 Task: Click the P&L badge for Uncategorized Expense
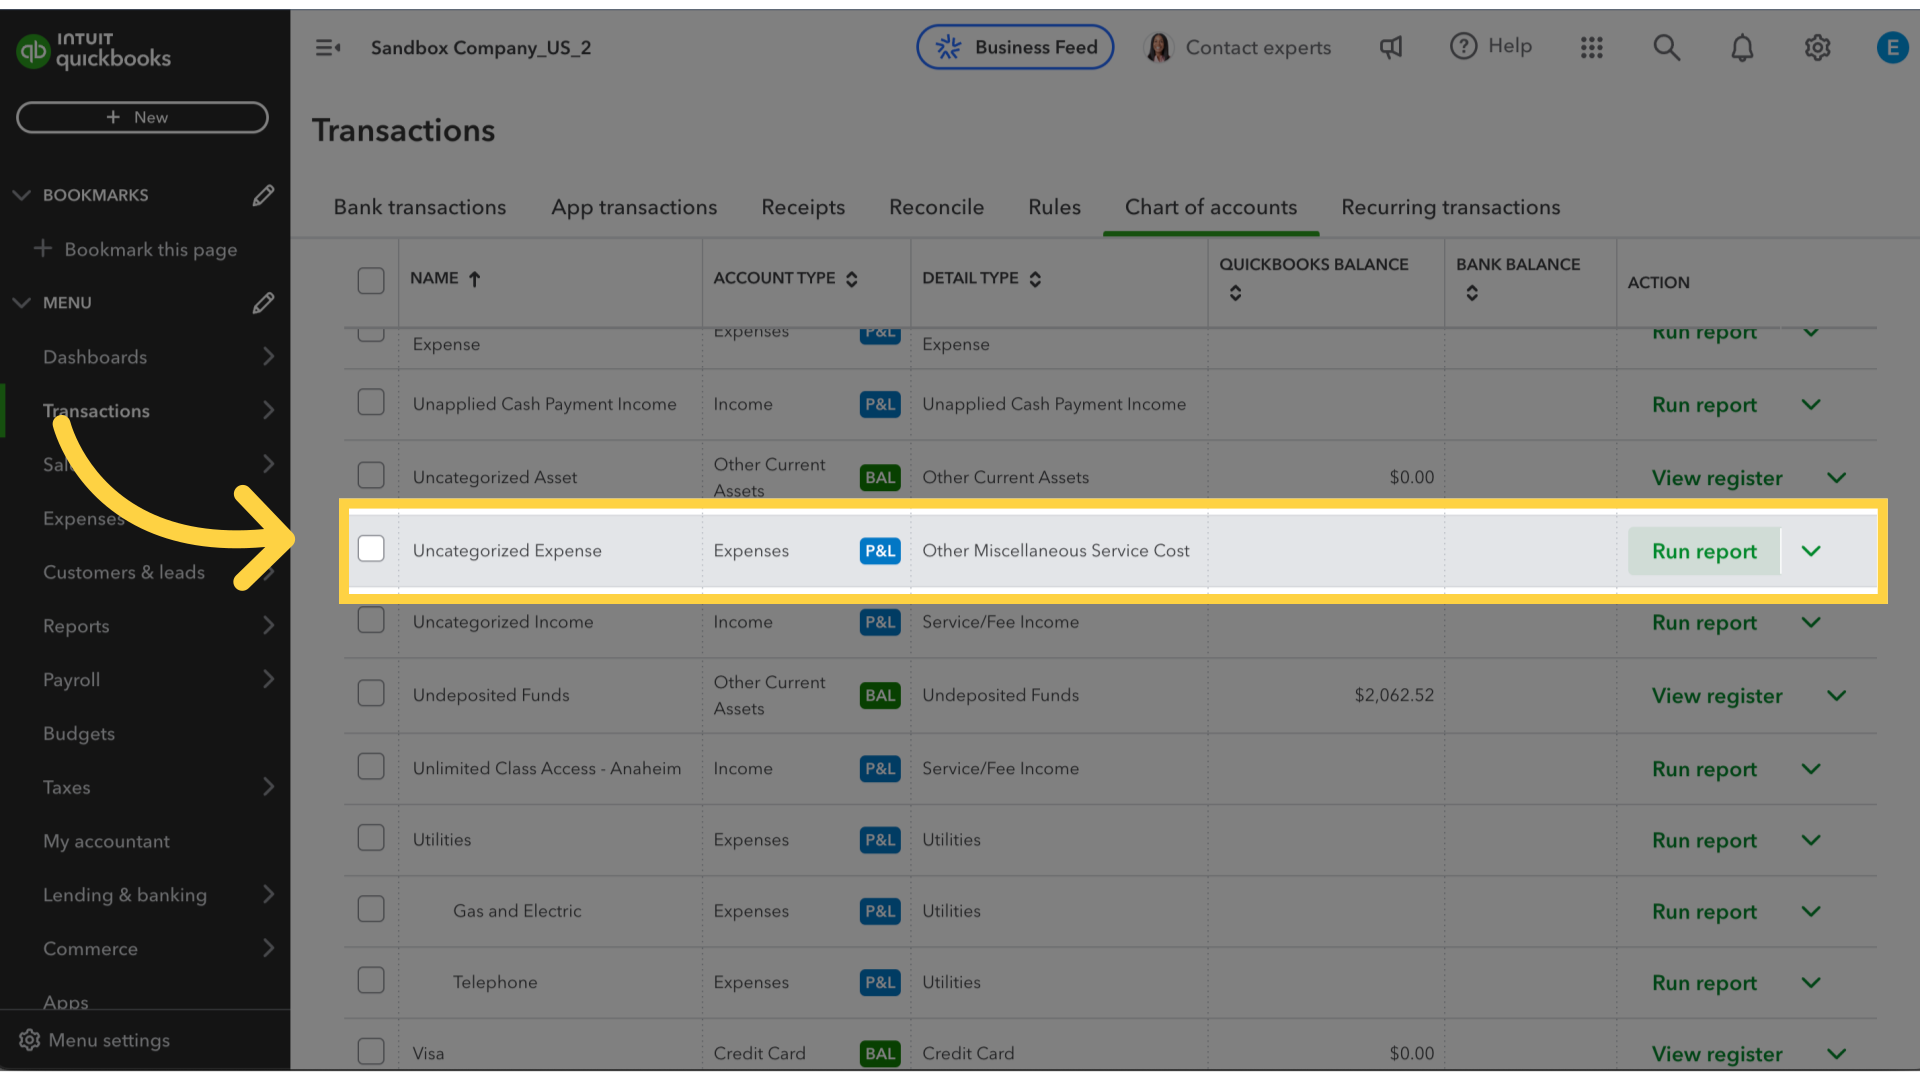pos(880,551)
